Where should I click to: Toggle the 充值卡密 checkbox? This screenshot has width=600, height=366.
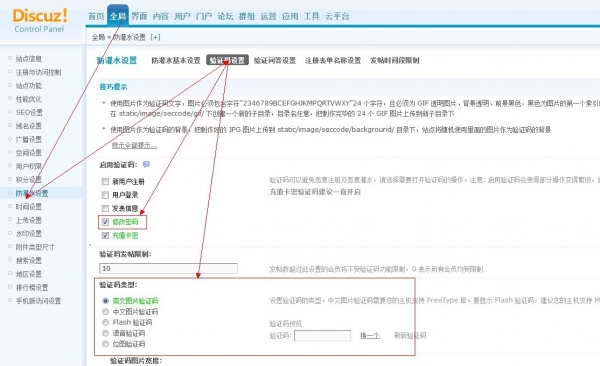[x=105, y=235]
